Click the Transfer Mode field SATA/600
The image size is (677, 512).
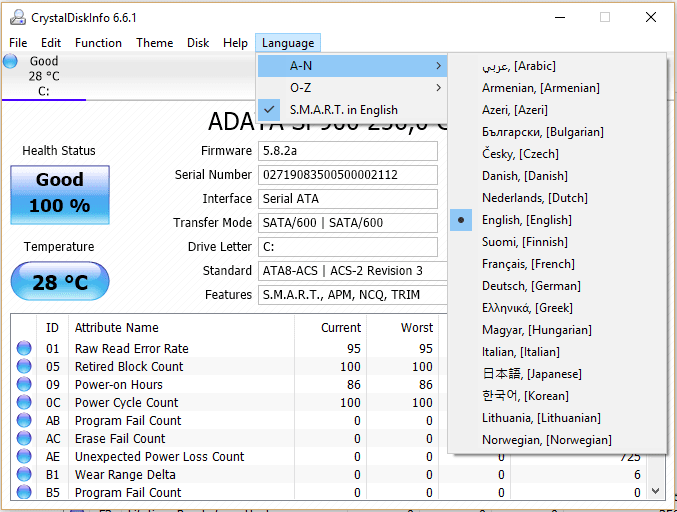348,223
